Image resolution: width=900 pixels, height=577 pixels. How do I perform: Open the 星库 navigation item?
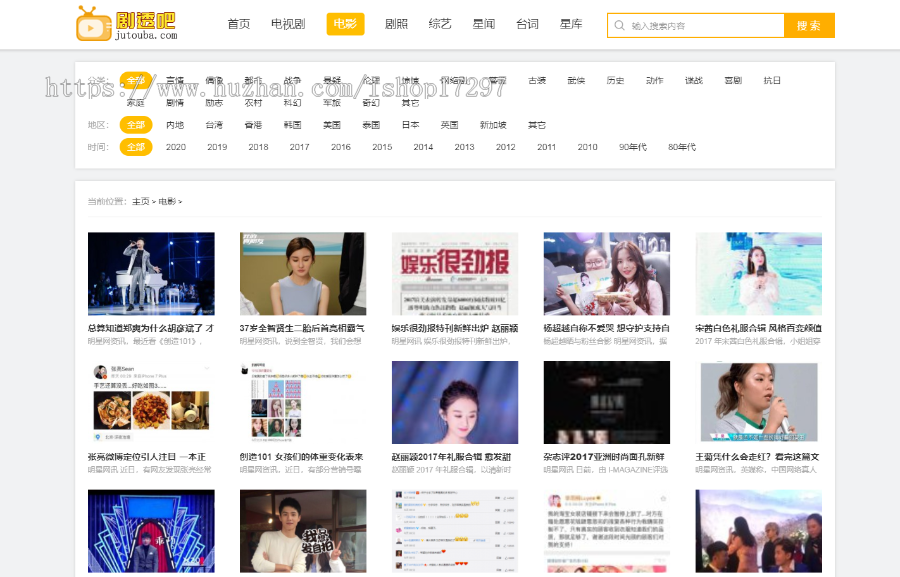tap(571, 25)
